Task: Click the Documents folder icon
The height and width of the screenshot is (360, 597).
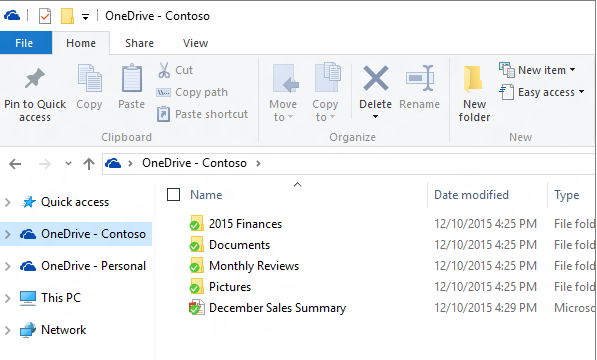Action: [196, 244]
